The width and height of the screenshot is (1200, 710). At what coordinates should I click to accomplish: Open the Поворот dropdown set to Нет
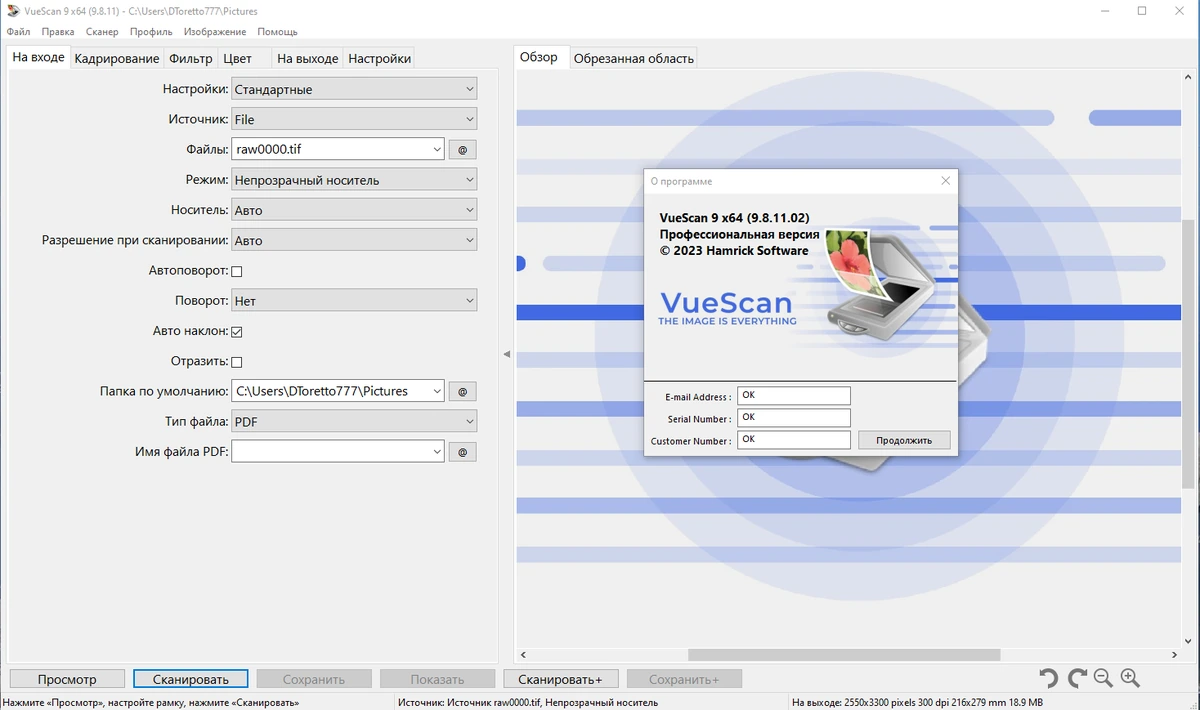[x=354, y=300]
